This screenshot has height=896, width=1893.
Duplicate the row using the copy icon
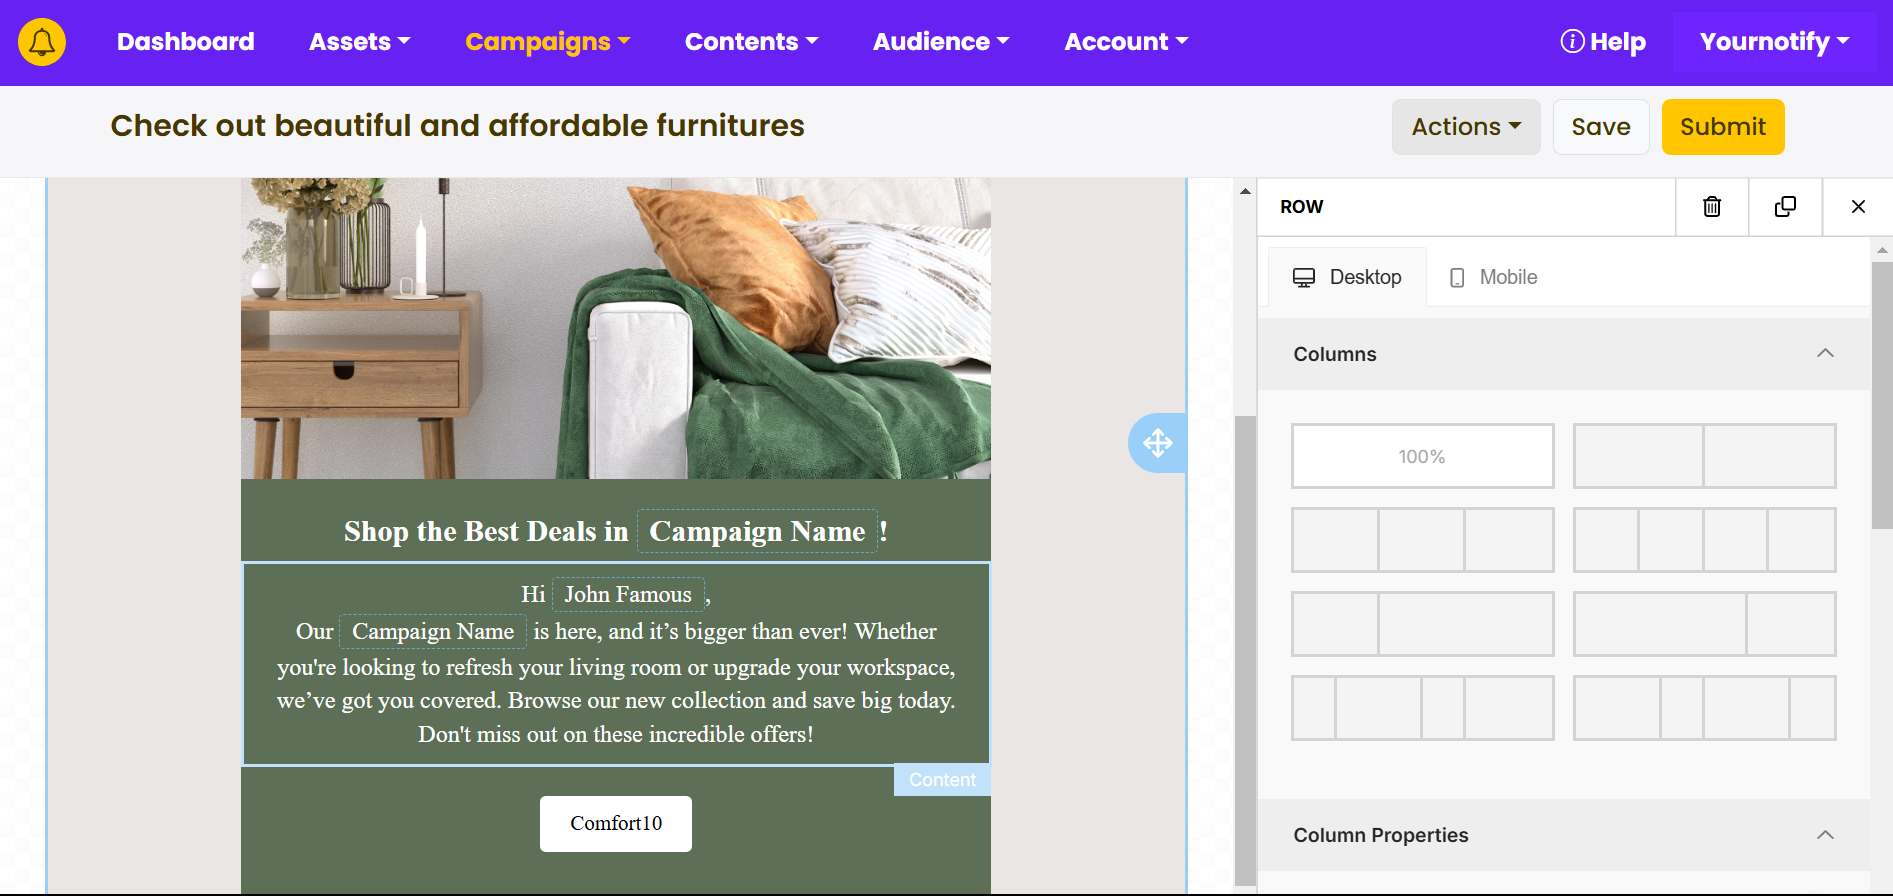tap(1785, 207)
